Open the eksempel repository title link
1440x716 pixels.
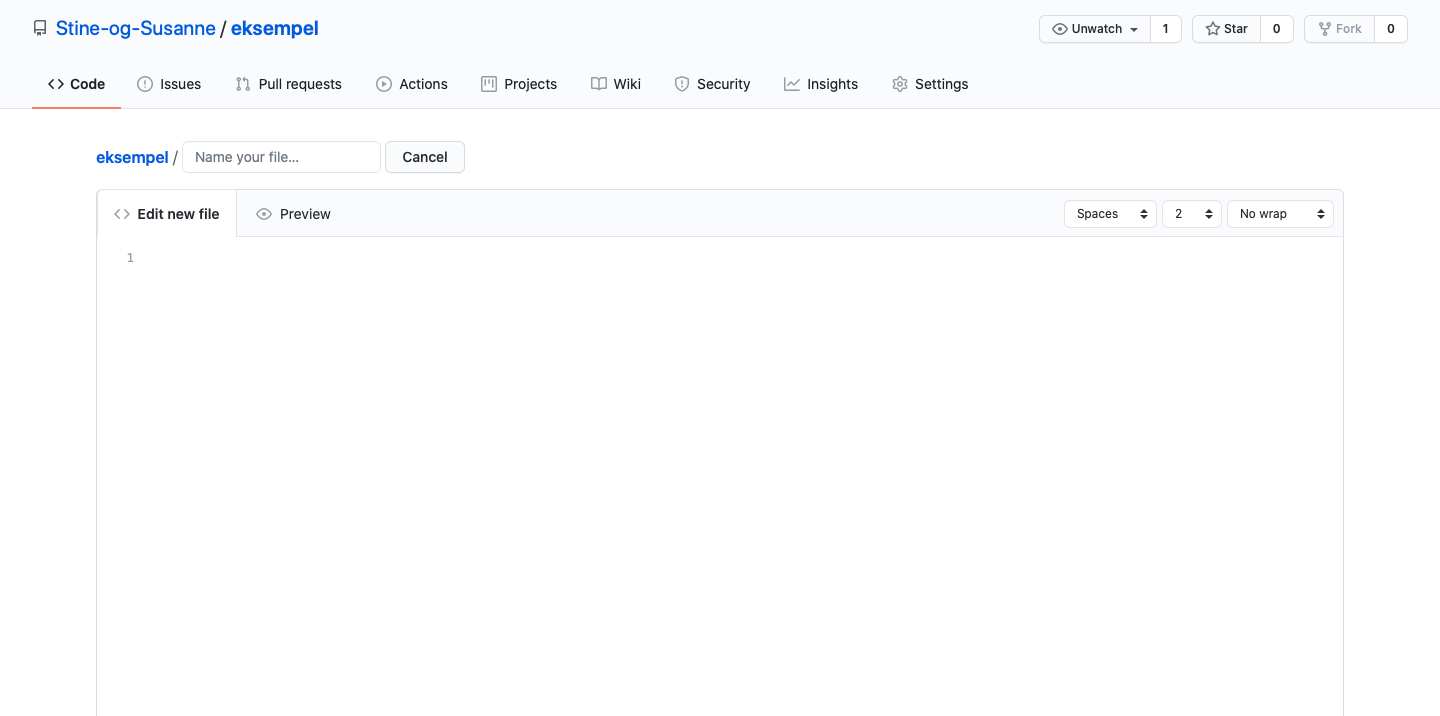[x=275, y=29]
